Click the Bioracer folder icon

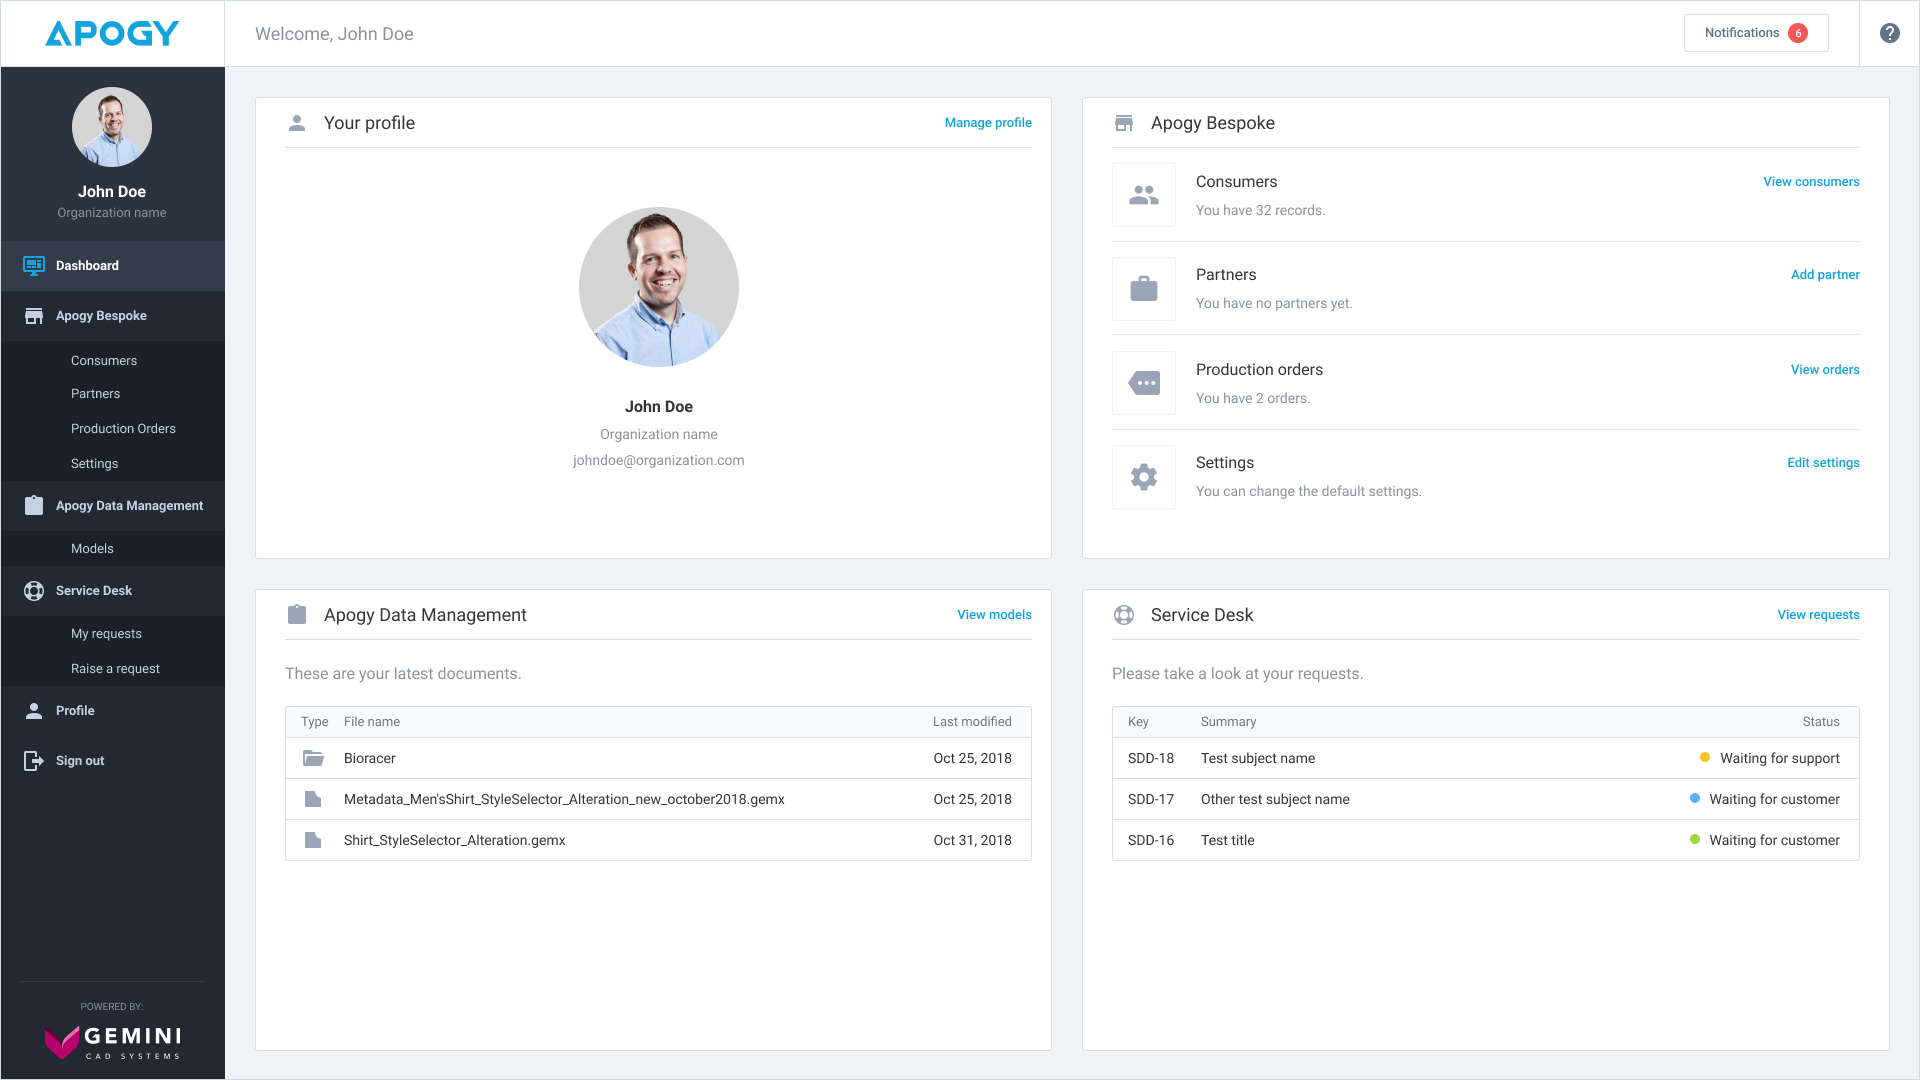(x=313, y=758)
